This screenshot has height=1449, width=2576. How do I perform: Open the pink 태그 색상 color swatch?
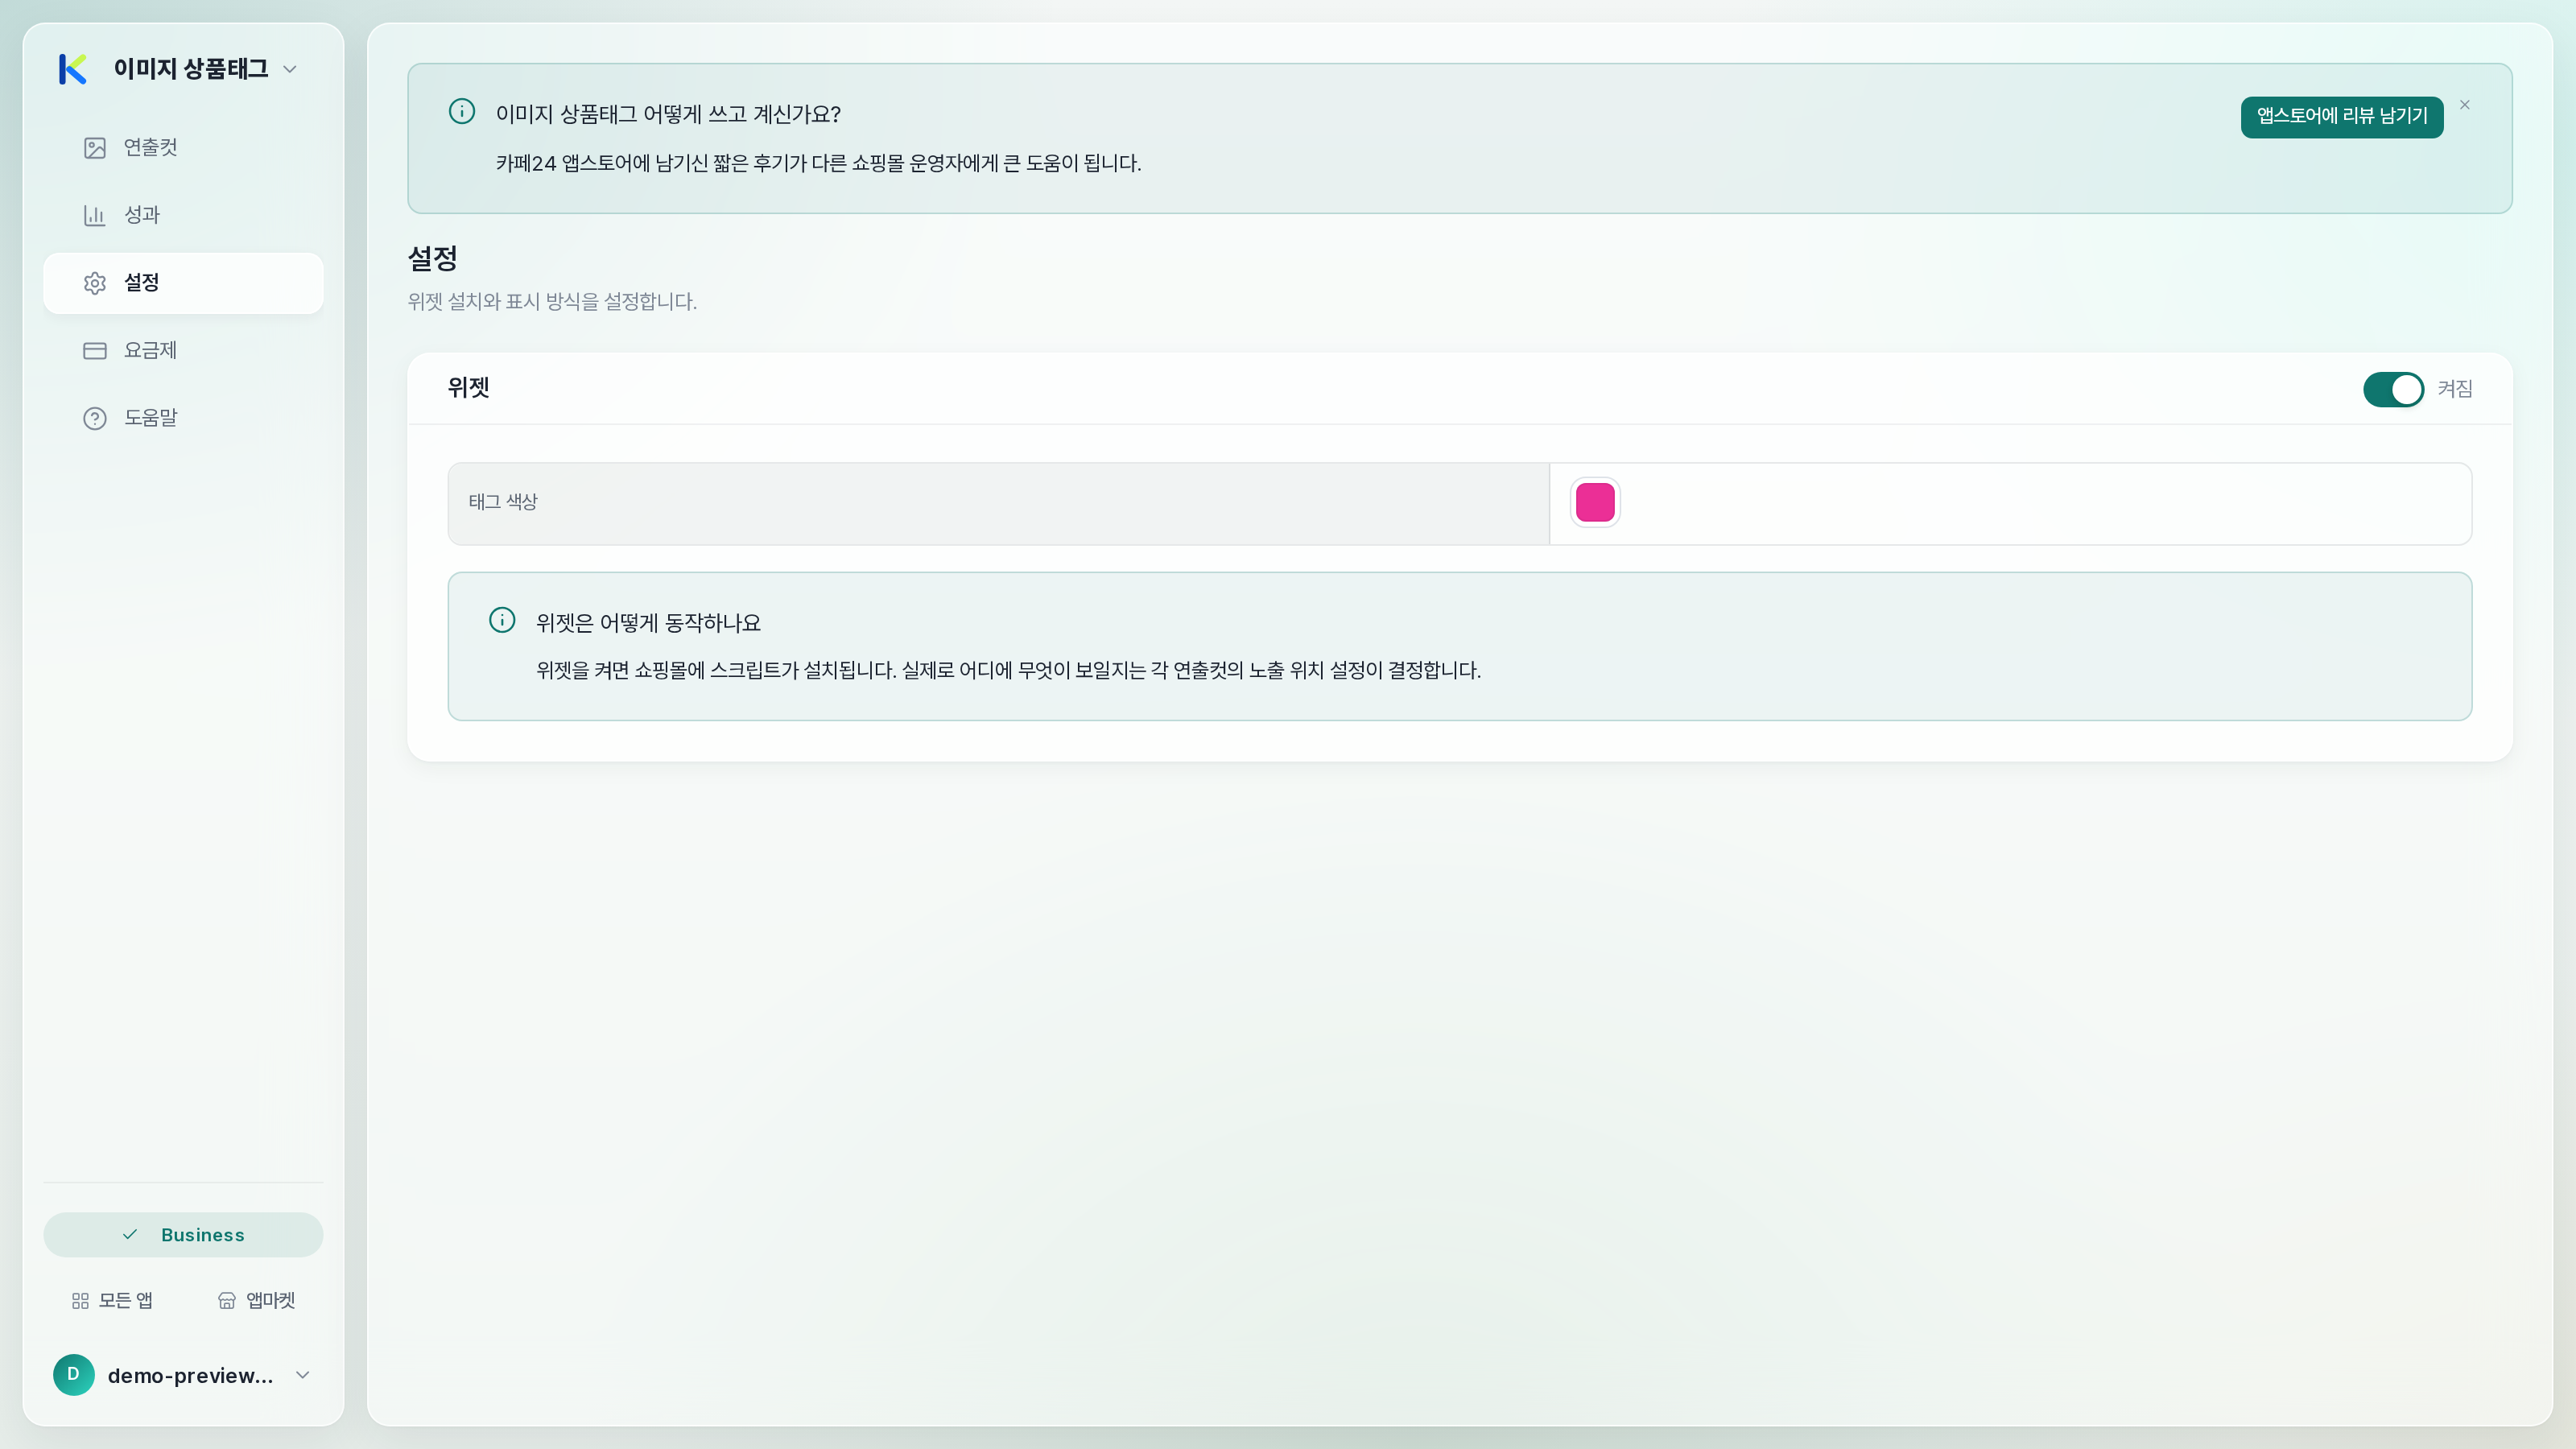point(1595,502)
